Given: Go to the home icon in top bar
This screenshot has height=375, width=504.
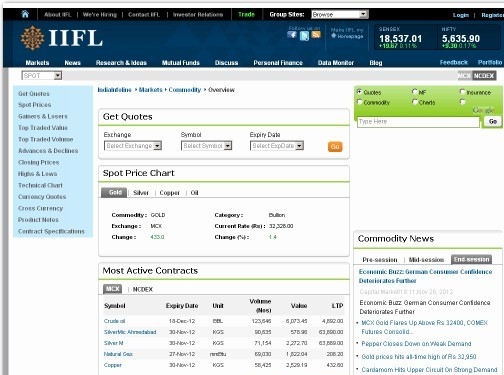Looking at the screenshot, I should tap(25, 14).
